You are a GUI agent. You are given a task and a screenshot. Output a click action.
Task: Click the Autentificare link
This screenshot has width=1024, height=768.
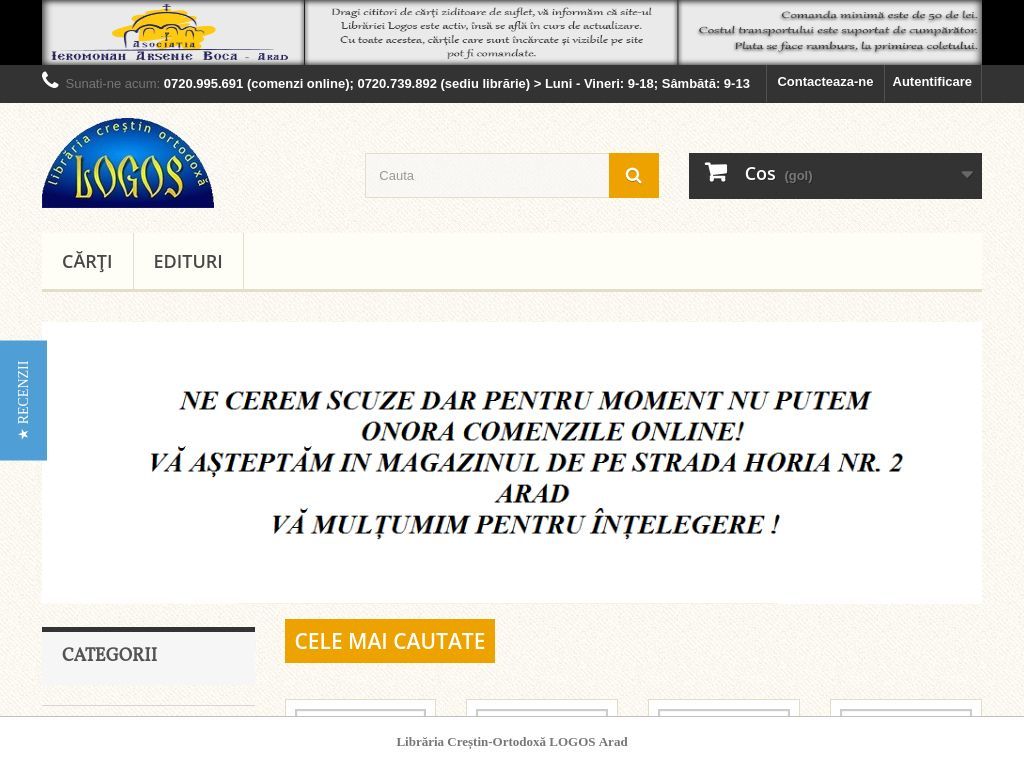point(932,82)
